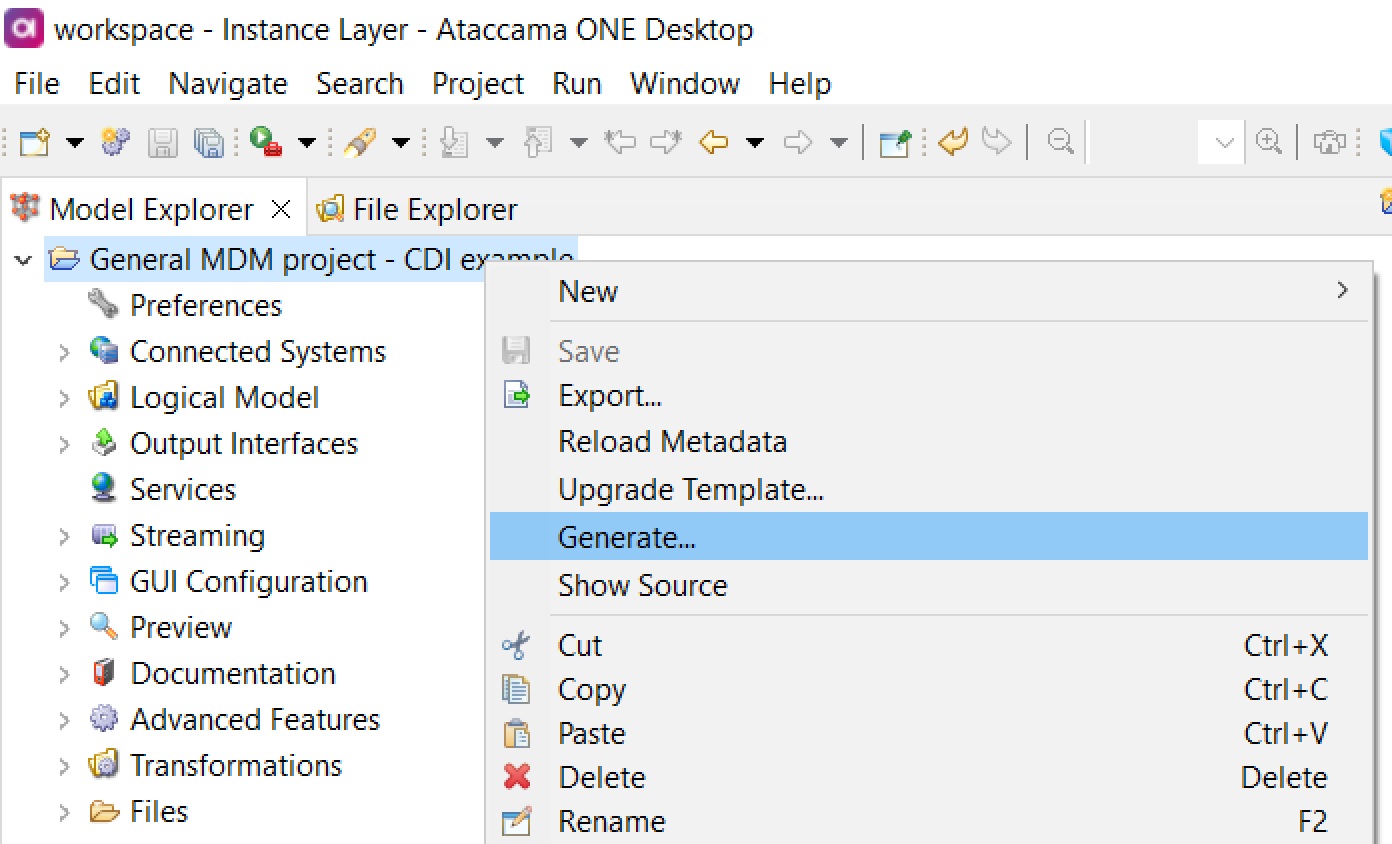The image size is (1392, 844).
Task: Expand the Preview node
Action: 64,628
